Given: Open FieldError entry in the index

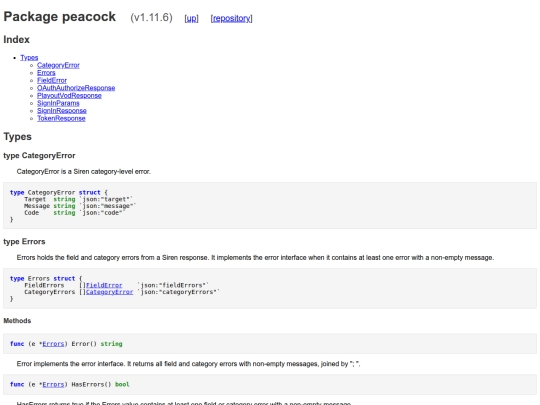Looking at the screenshot, I should [x=52, y=80].
